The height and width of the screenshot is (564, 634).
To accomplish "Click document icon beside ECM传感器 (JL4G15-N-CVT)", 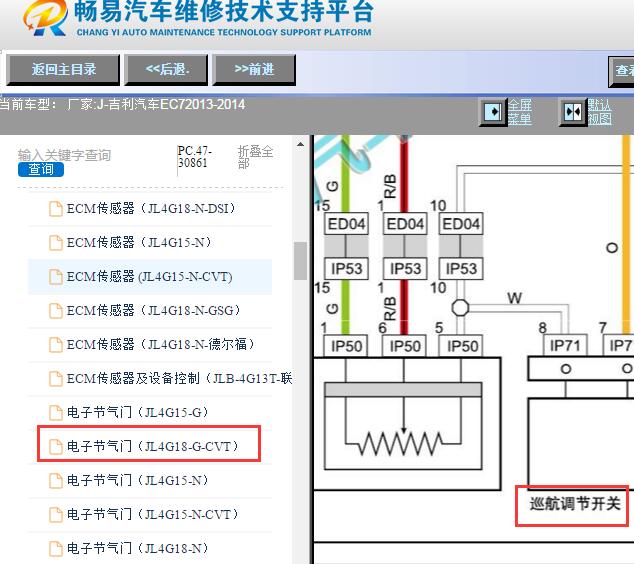I will 55,277.
